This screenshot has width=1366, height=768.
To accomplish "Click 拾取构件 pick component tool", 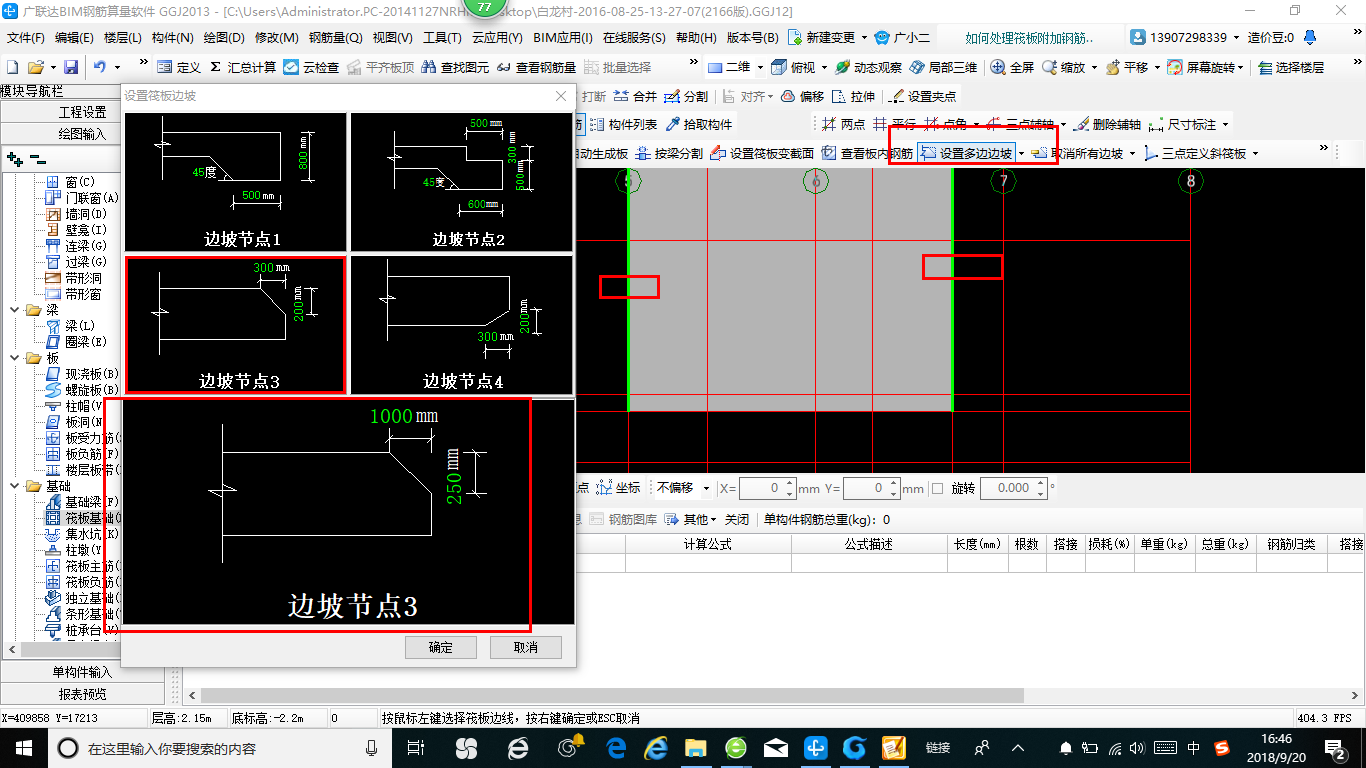I will point(698,124).
